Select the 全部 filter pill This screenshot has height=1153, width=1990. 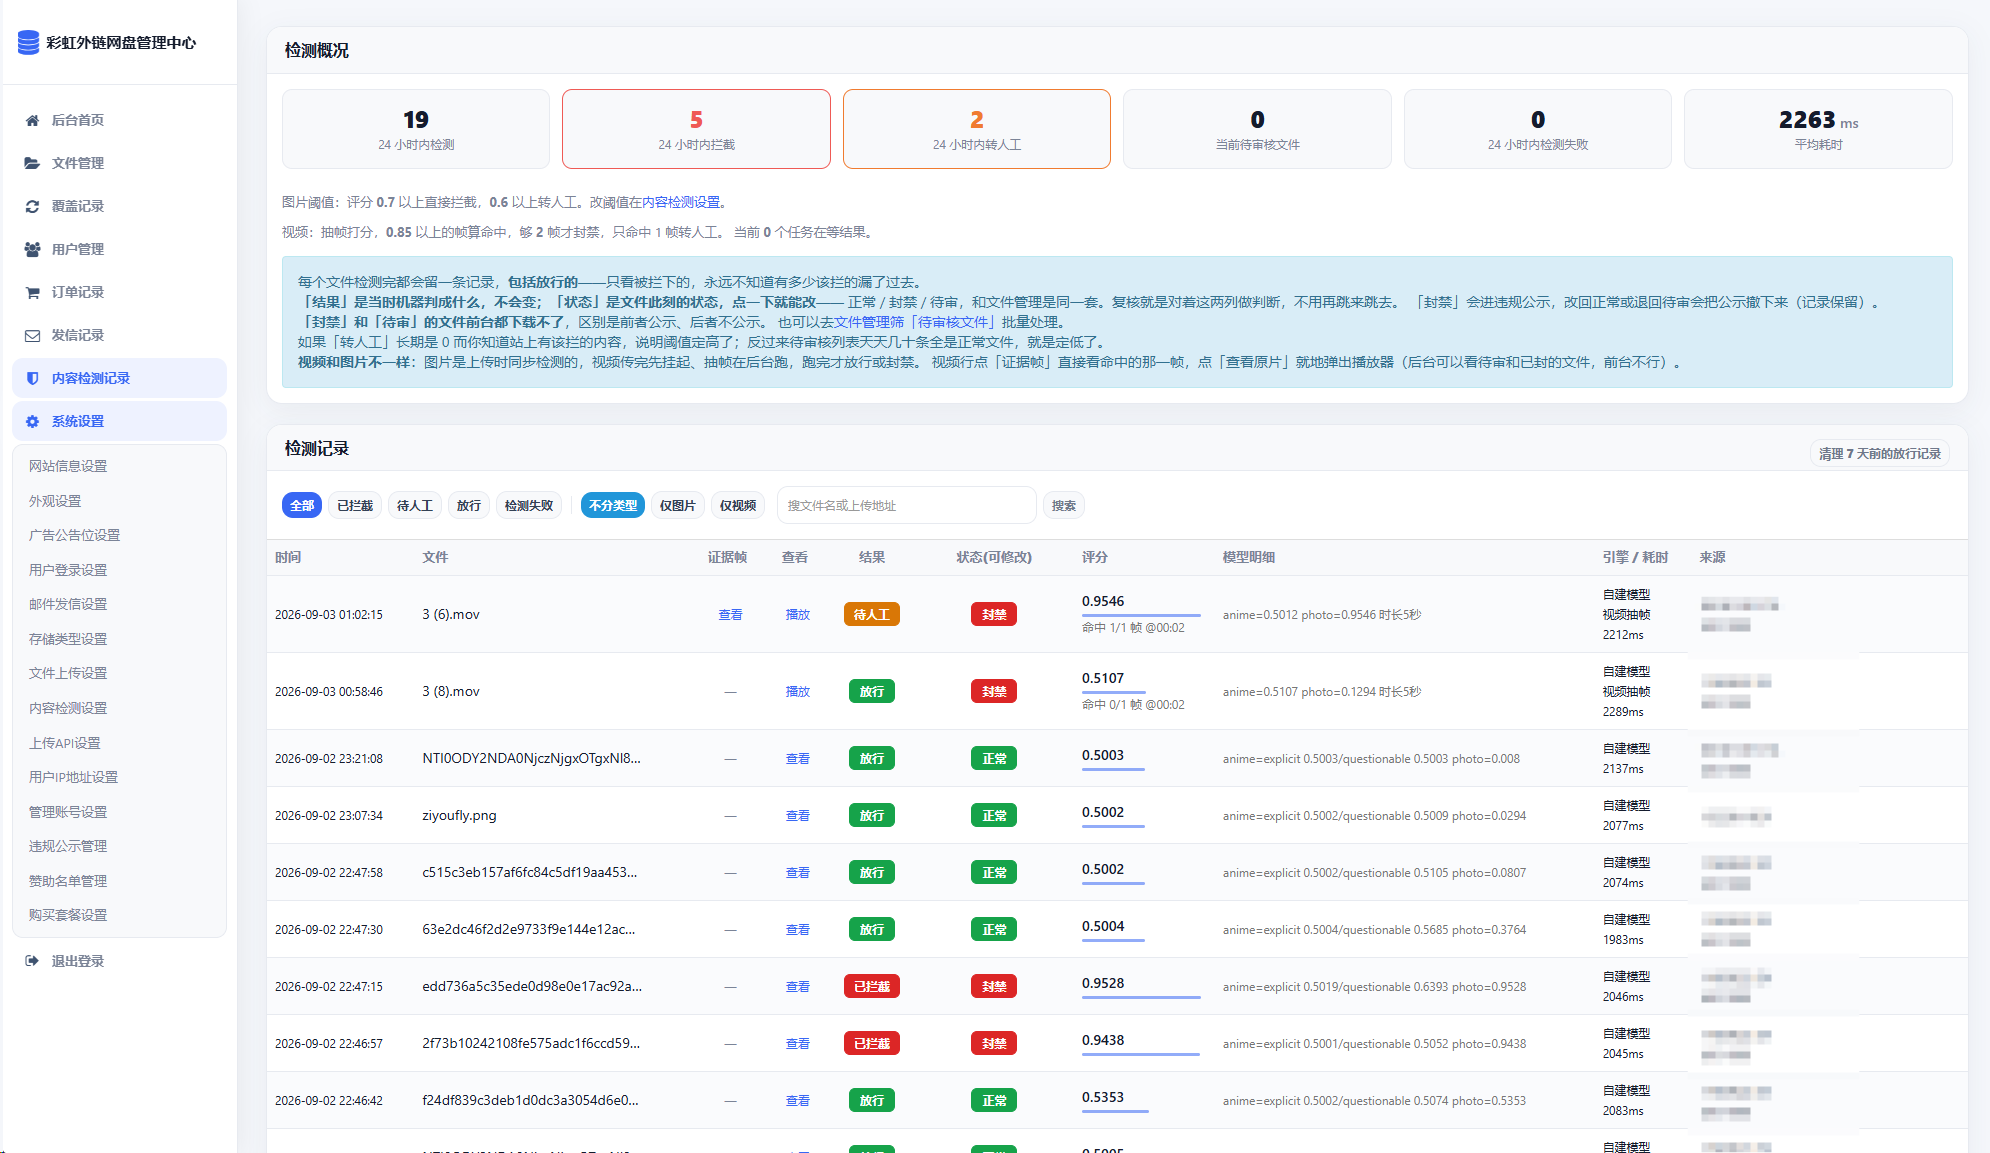[x=302, y=505]
